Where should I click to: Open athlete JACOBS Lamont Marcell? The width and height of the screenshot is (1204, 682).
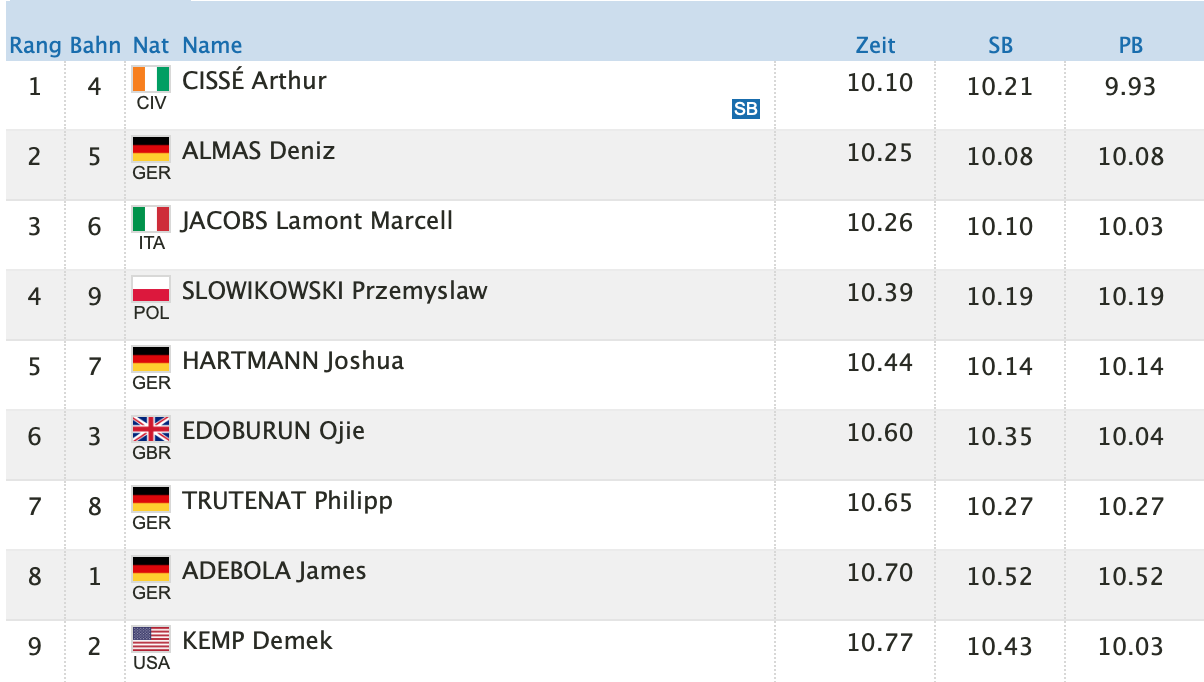317,220
